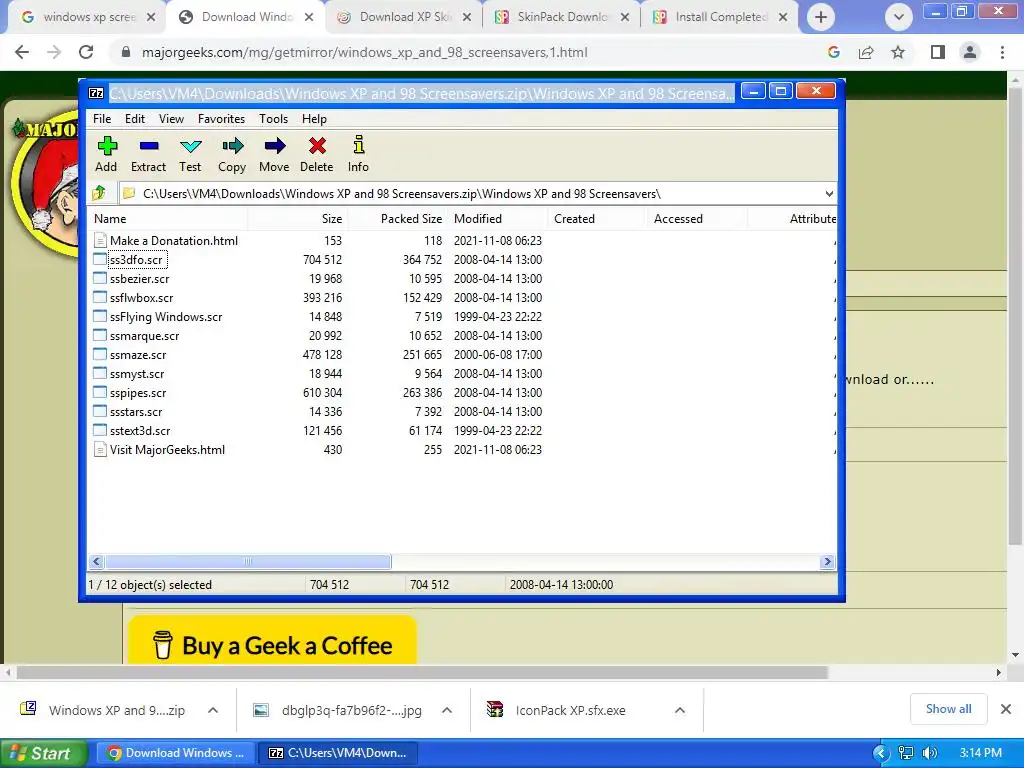Open the Favorites menu
Screen dimensions: 1024x768
click(221, 119)
